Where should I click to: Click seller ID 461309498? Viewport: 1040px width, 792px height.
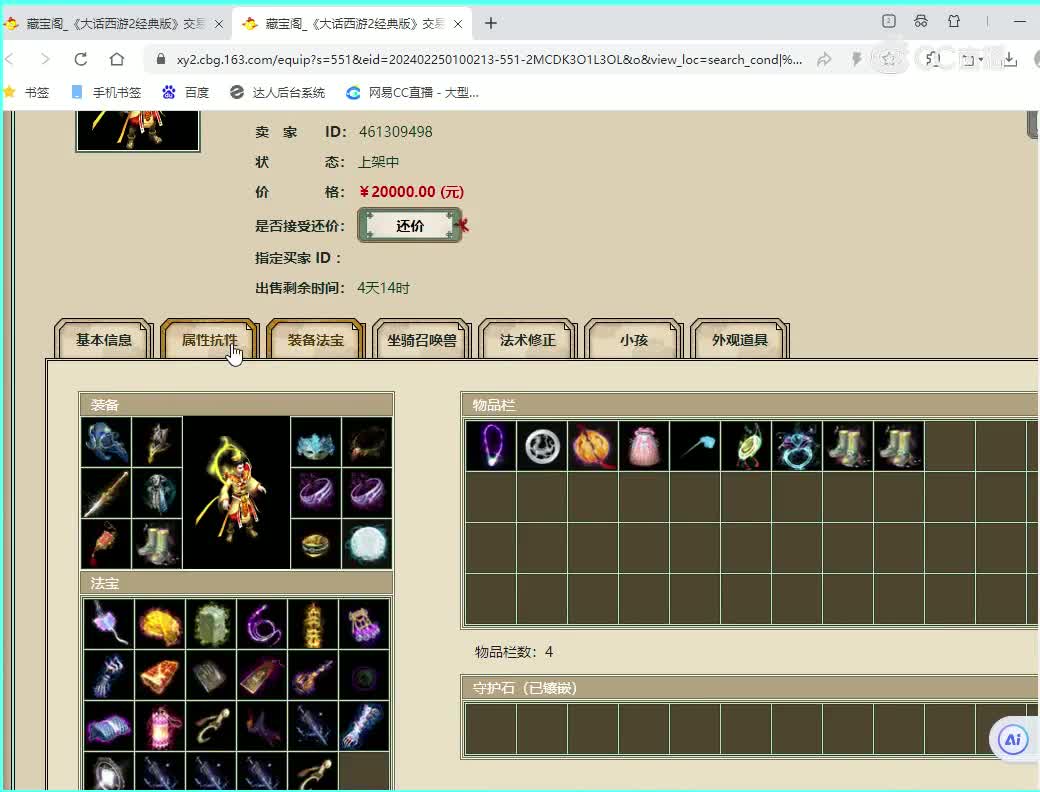pyautogui.click(x=395, y=132)
